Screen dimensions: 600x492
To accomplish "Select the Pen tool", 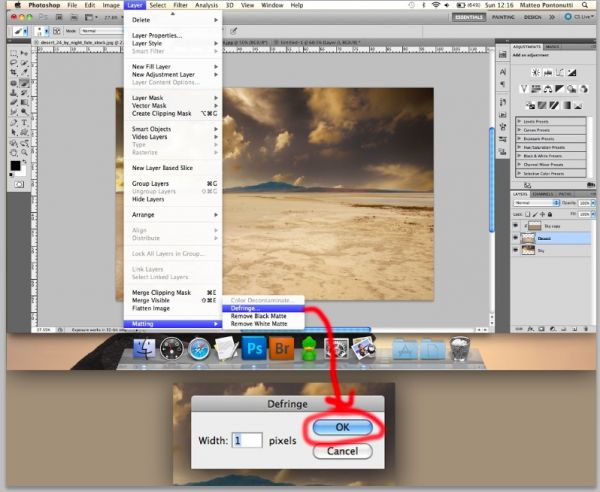I will click(x=13, y=123).
